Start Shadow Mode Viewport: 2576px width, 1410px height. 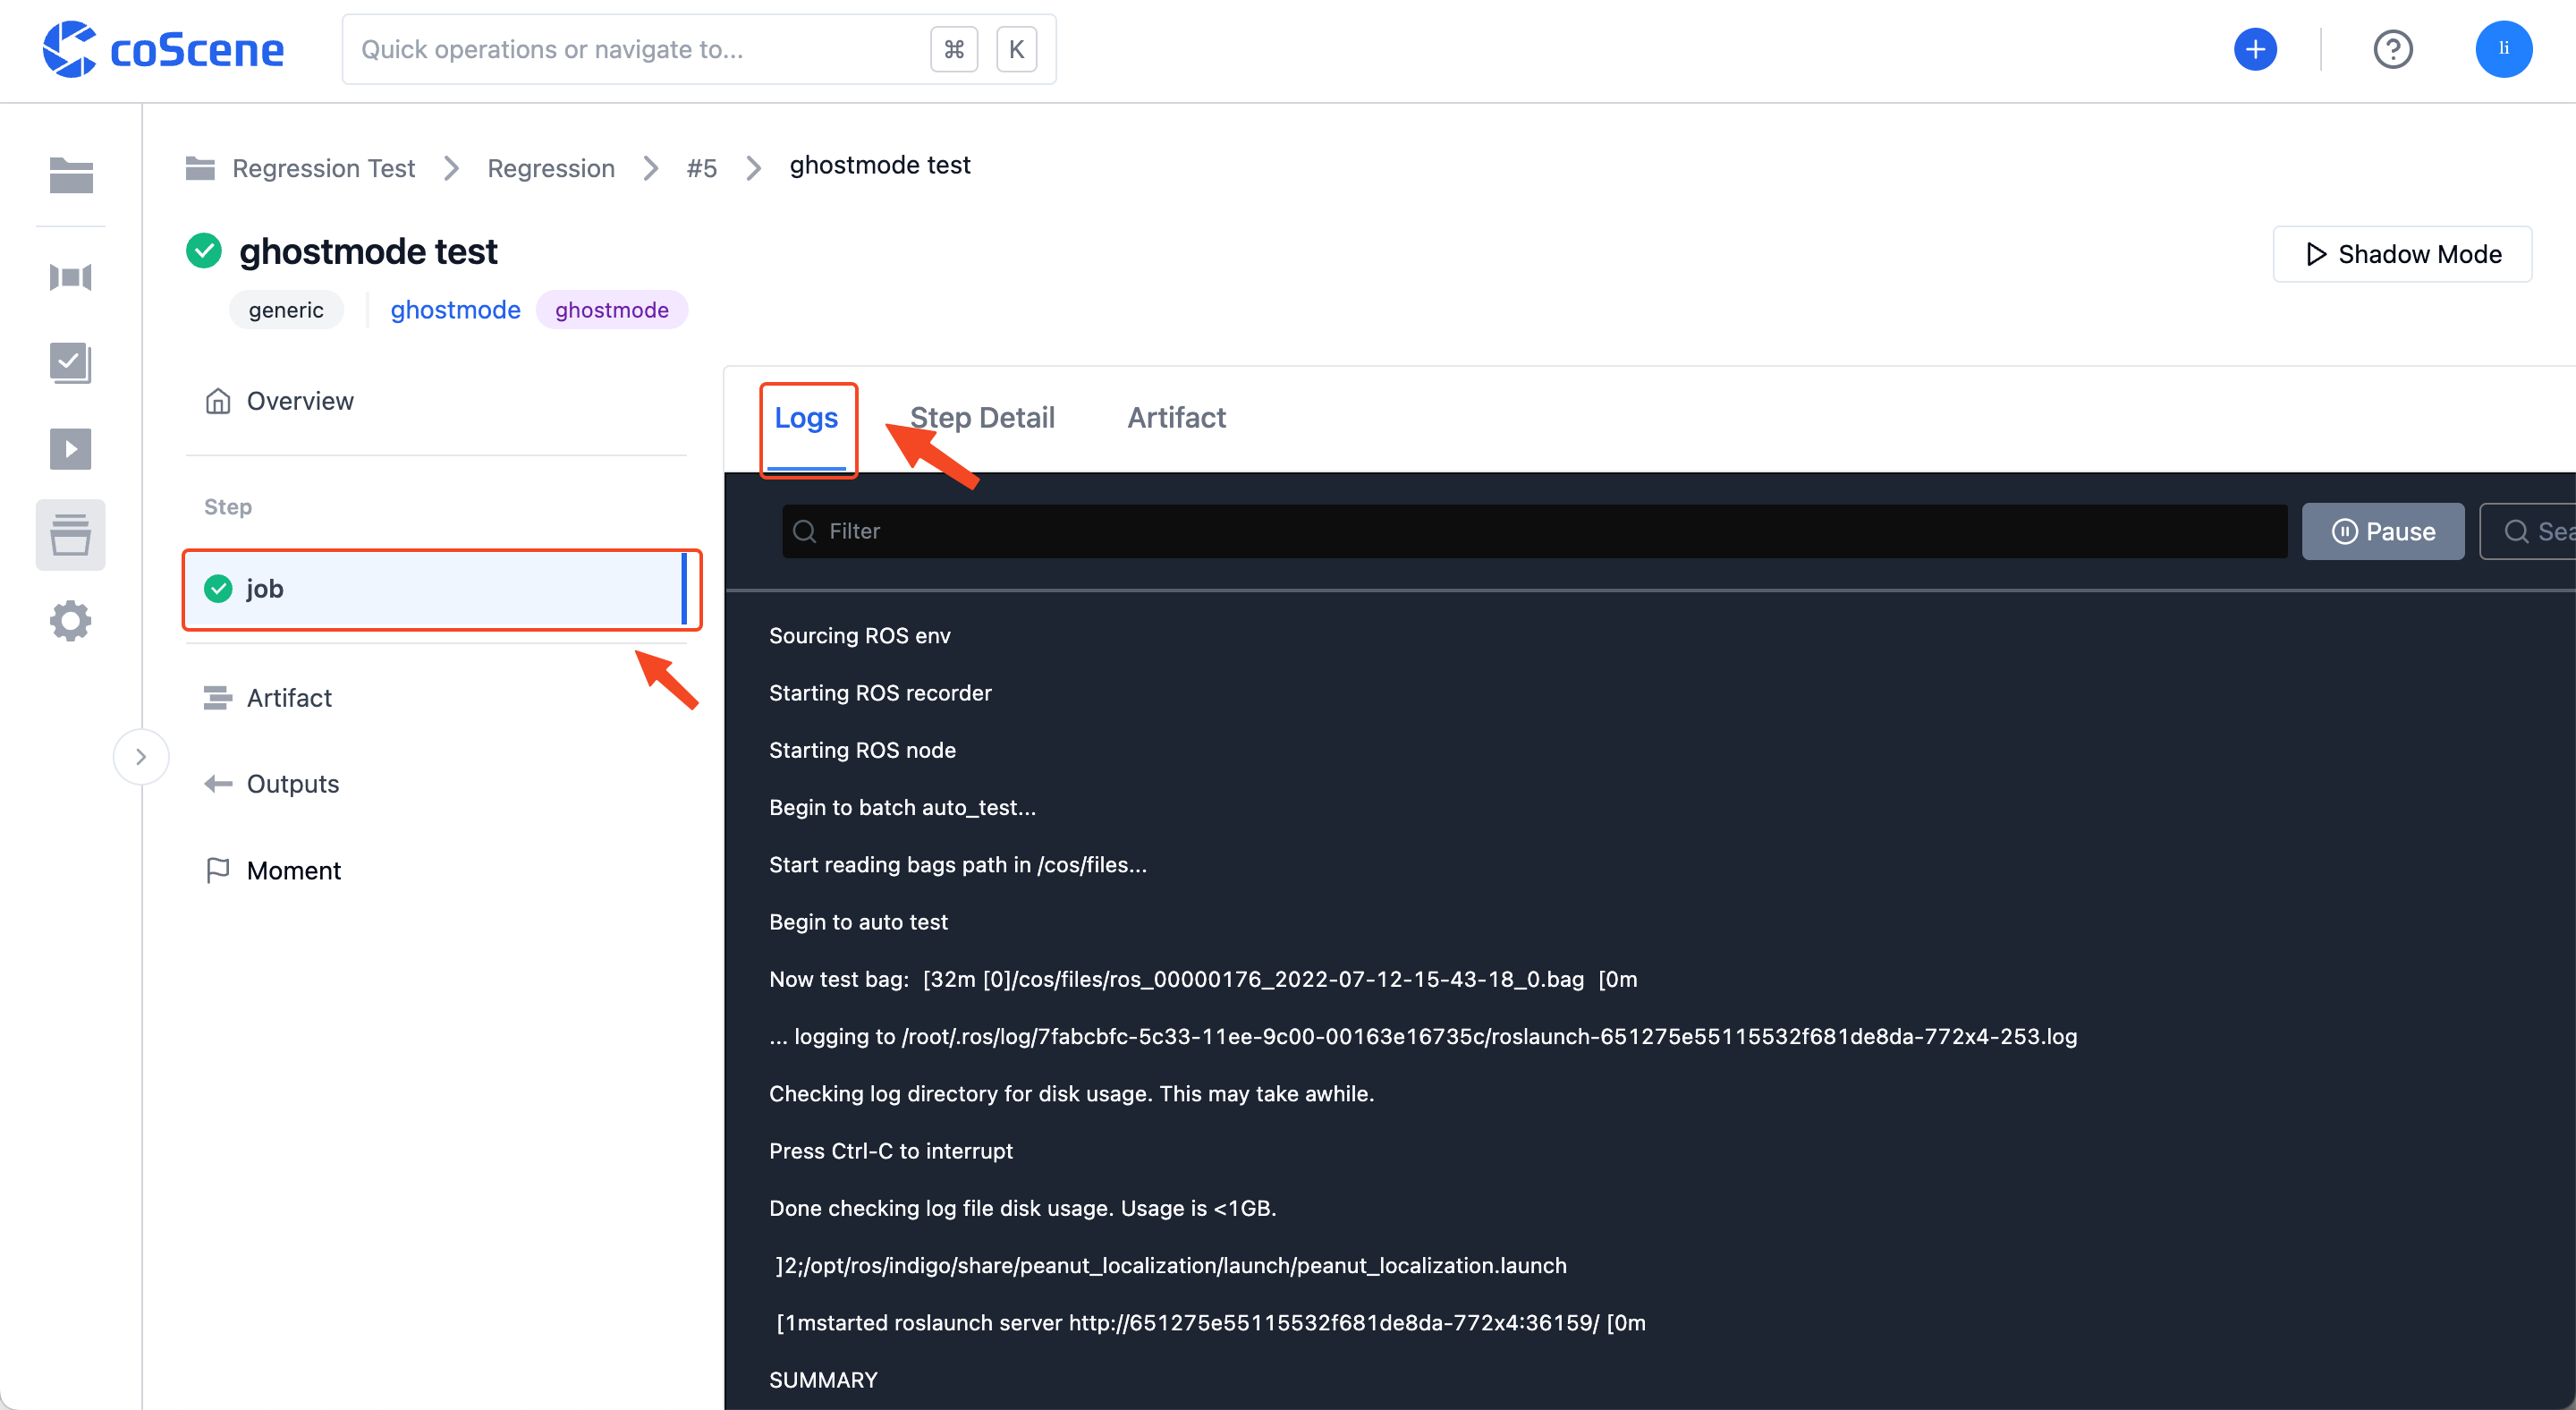tap(2402, 254)
